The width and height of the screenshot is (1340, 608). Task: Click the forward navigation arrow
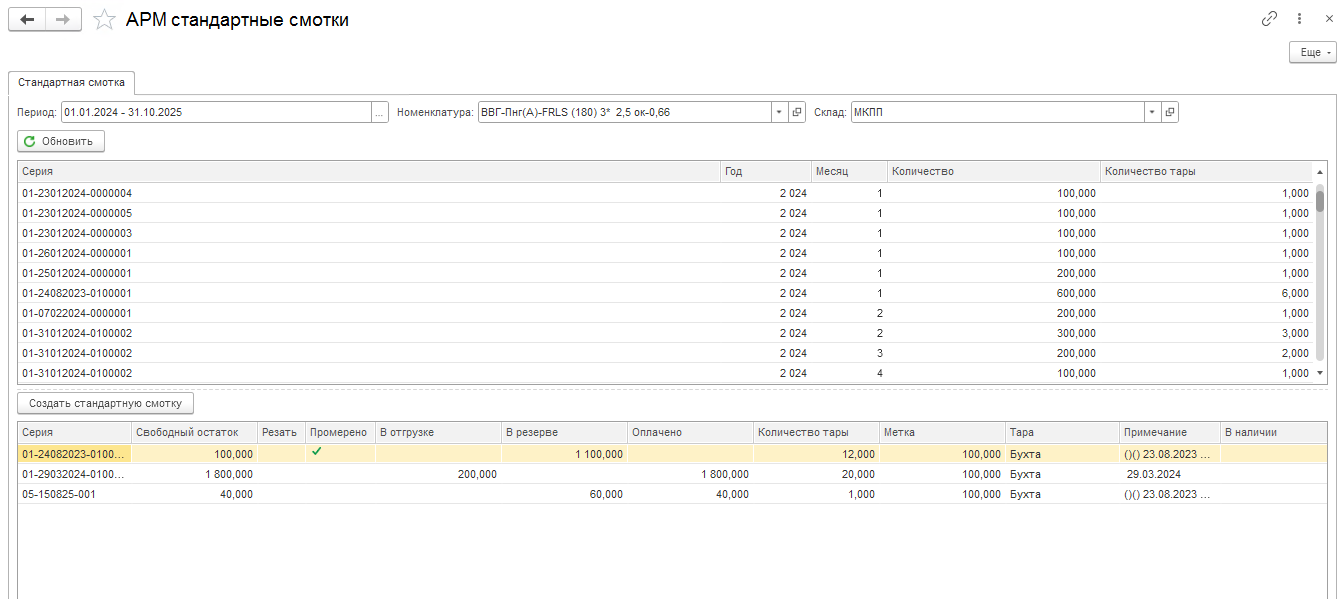[x=63, y=20]
